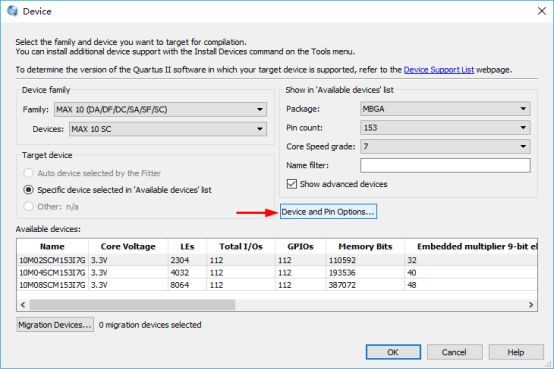Click the Cancel button

454,352
